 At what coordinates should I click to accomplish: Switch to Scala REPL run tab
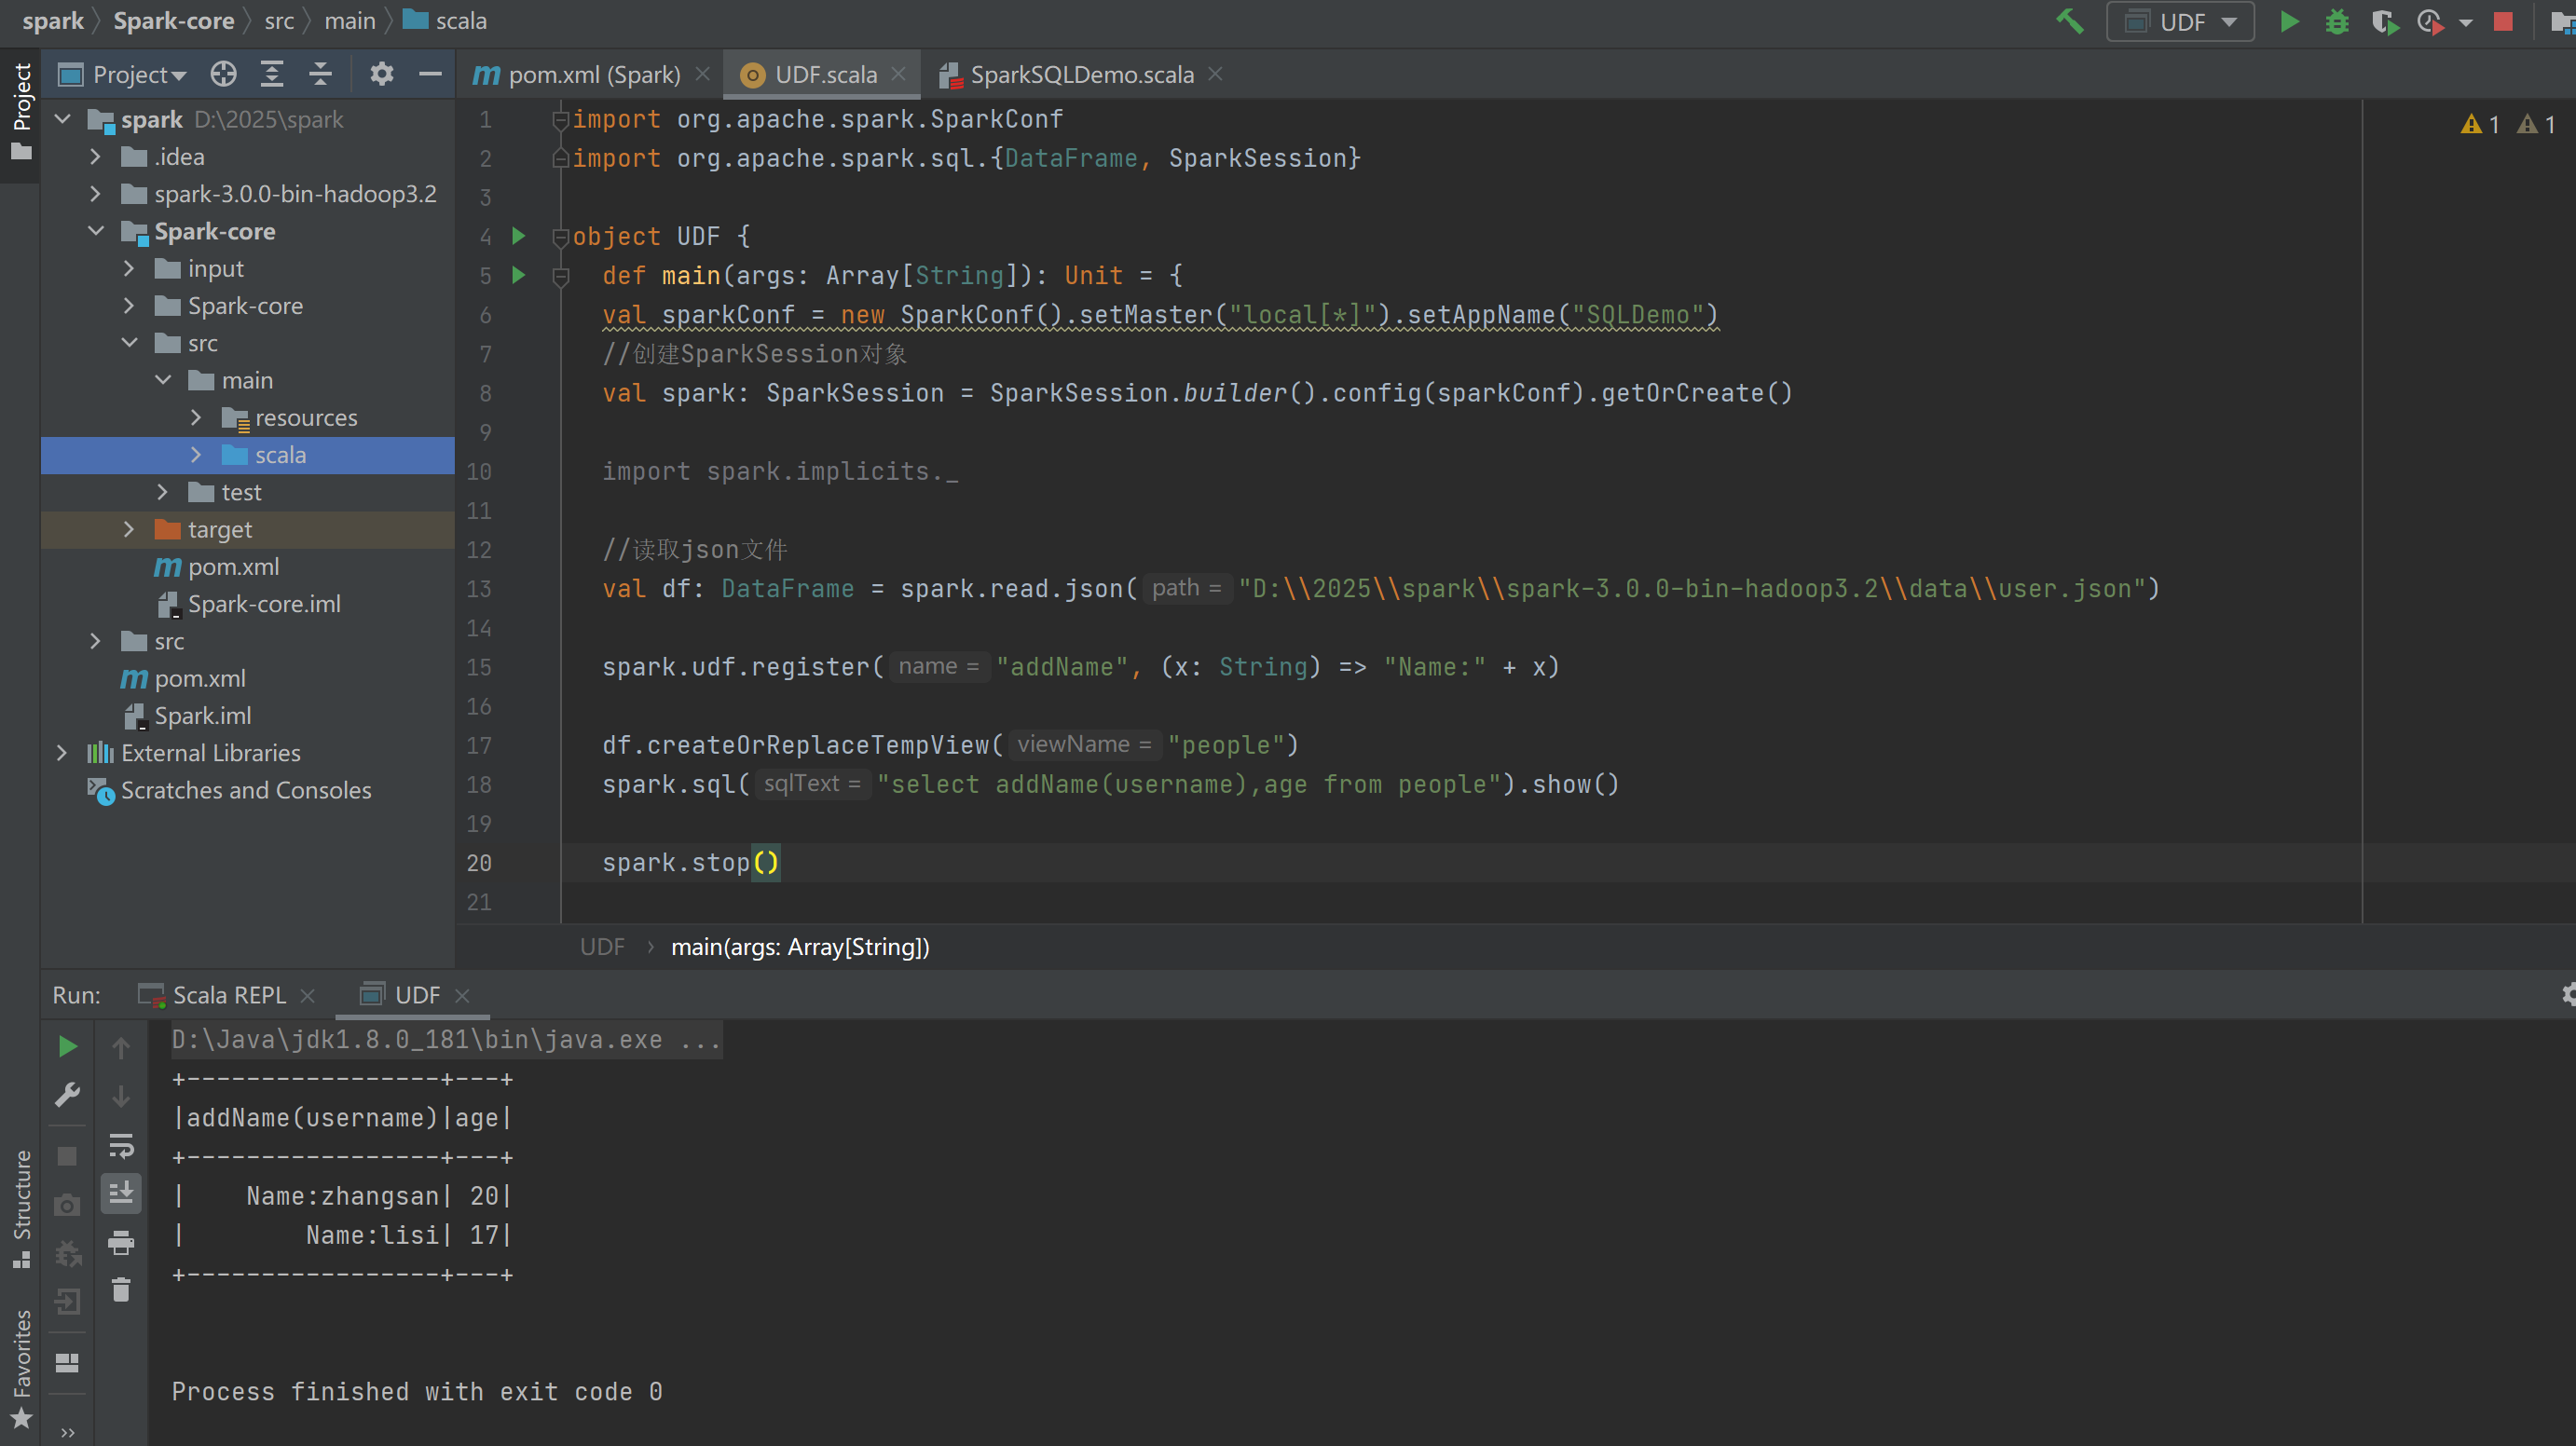(x=228, y=995)
